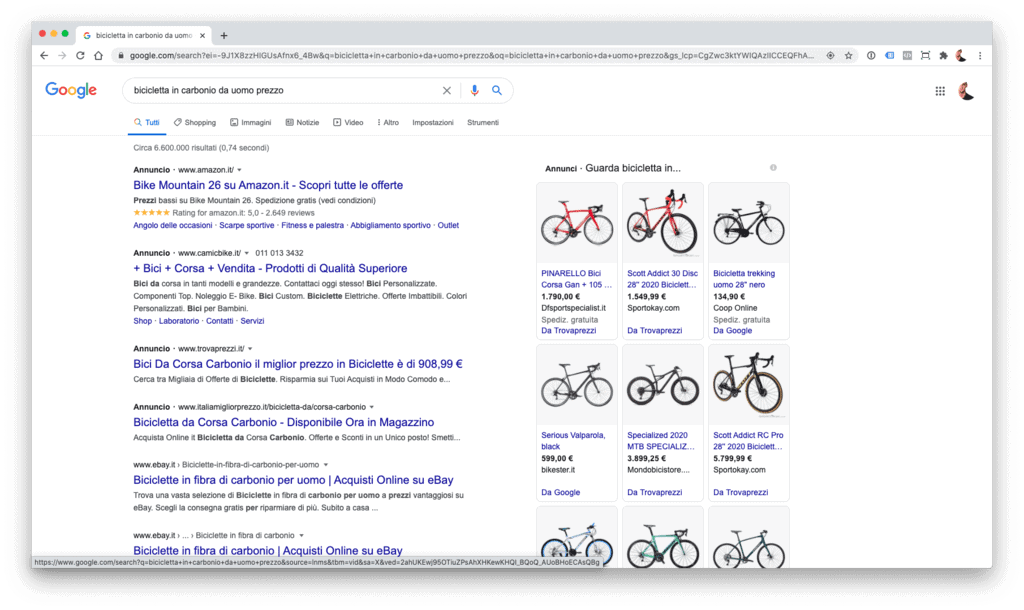Open the Altro more menu

pos(388,122)
